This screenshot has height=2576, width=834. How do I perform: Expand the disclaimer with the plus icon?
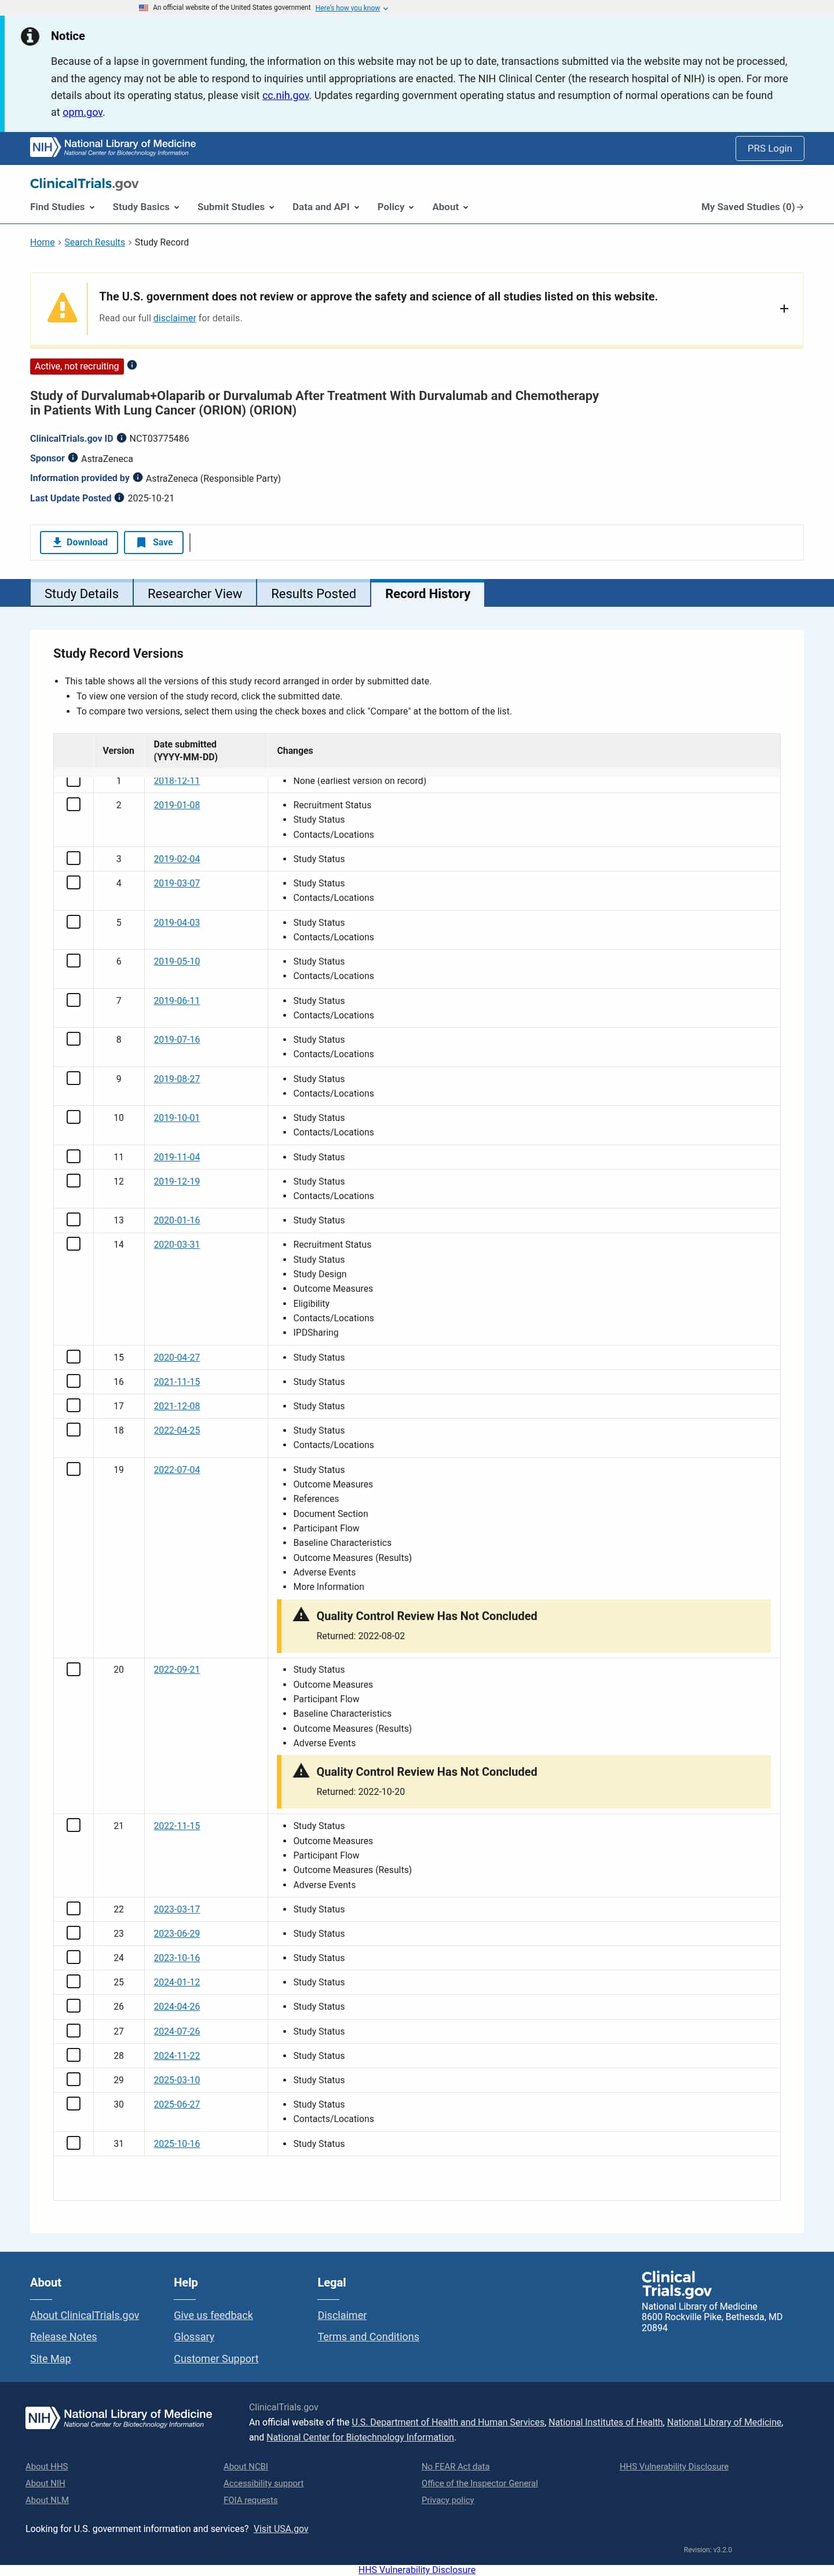tap(784, 309)
